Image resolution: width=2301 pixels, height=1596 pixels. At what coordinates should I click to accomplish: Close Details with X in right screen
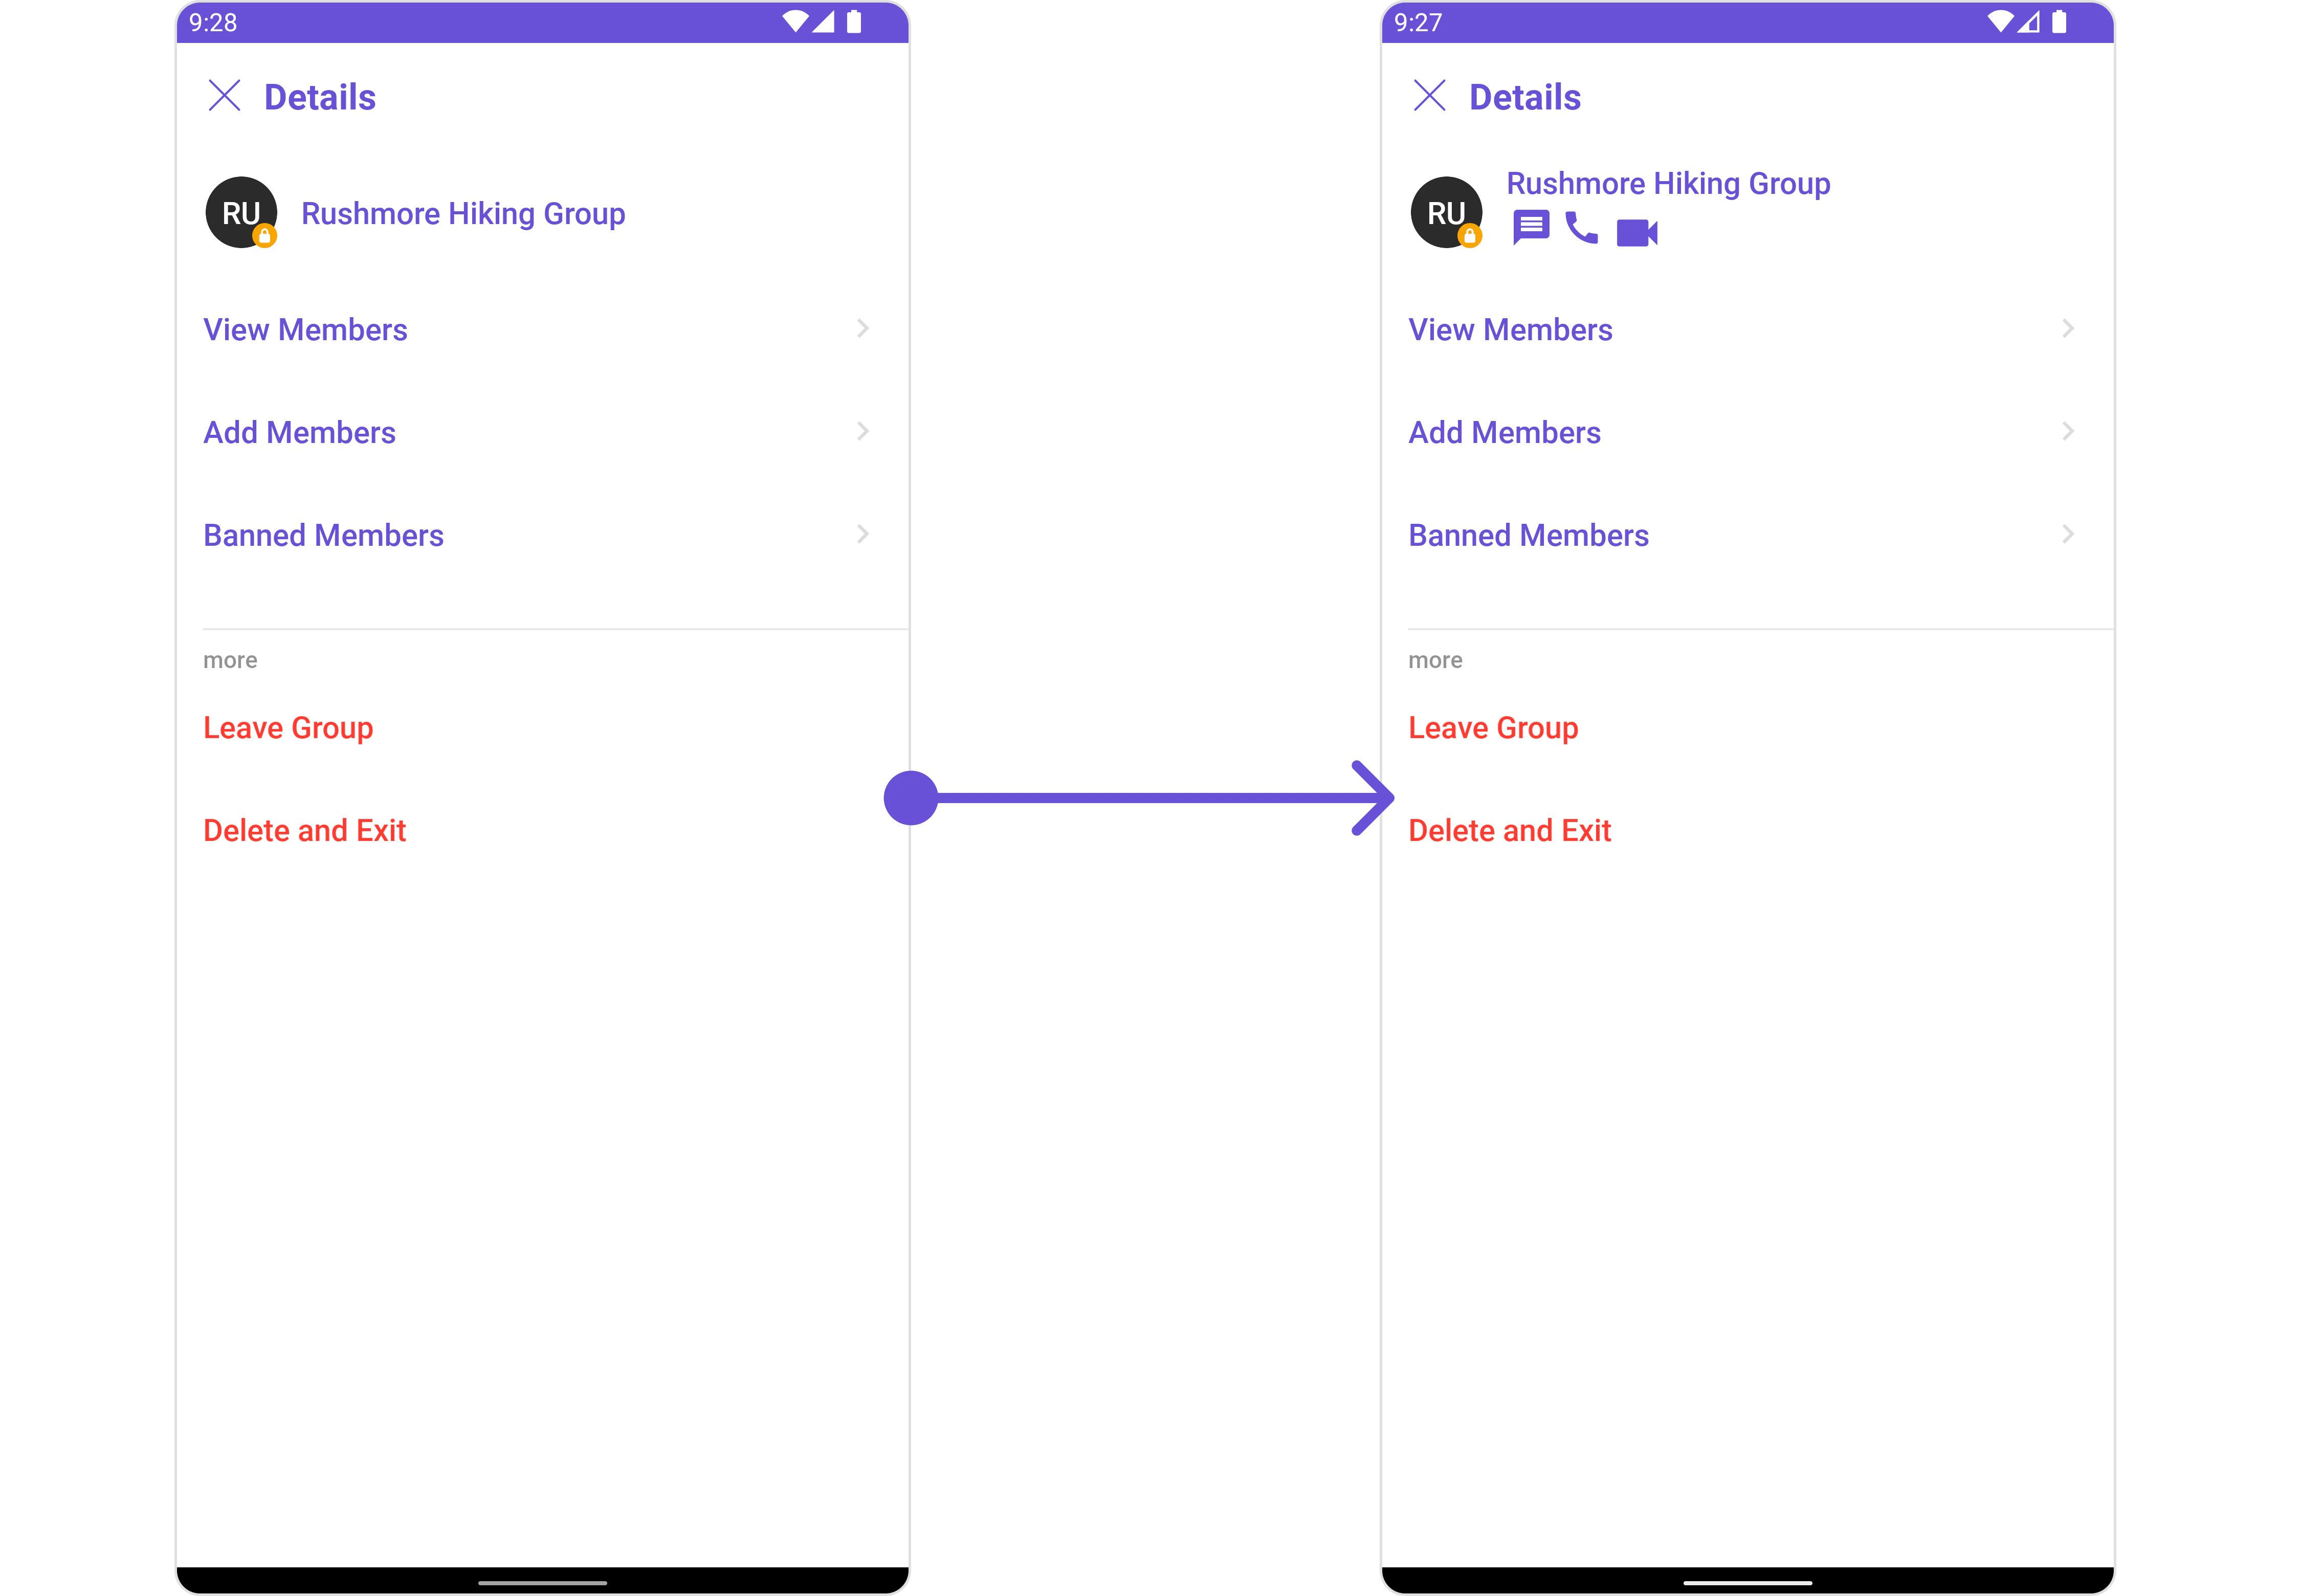(1429, 96)
